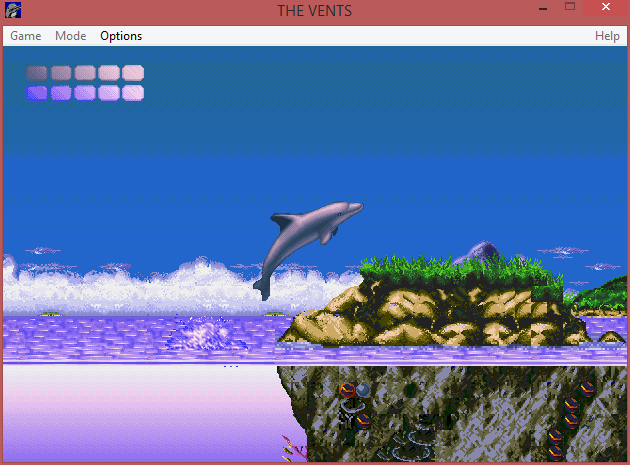Minimize THE VENTS window
The height and width of the screenshot is (465, 630).
tap(543, 8)
